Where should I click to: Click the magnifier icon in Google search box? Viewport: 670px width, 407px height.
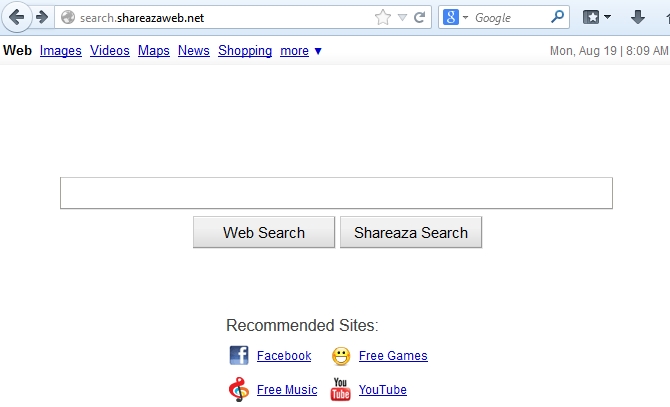pos(557,17)
